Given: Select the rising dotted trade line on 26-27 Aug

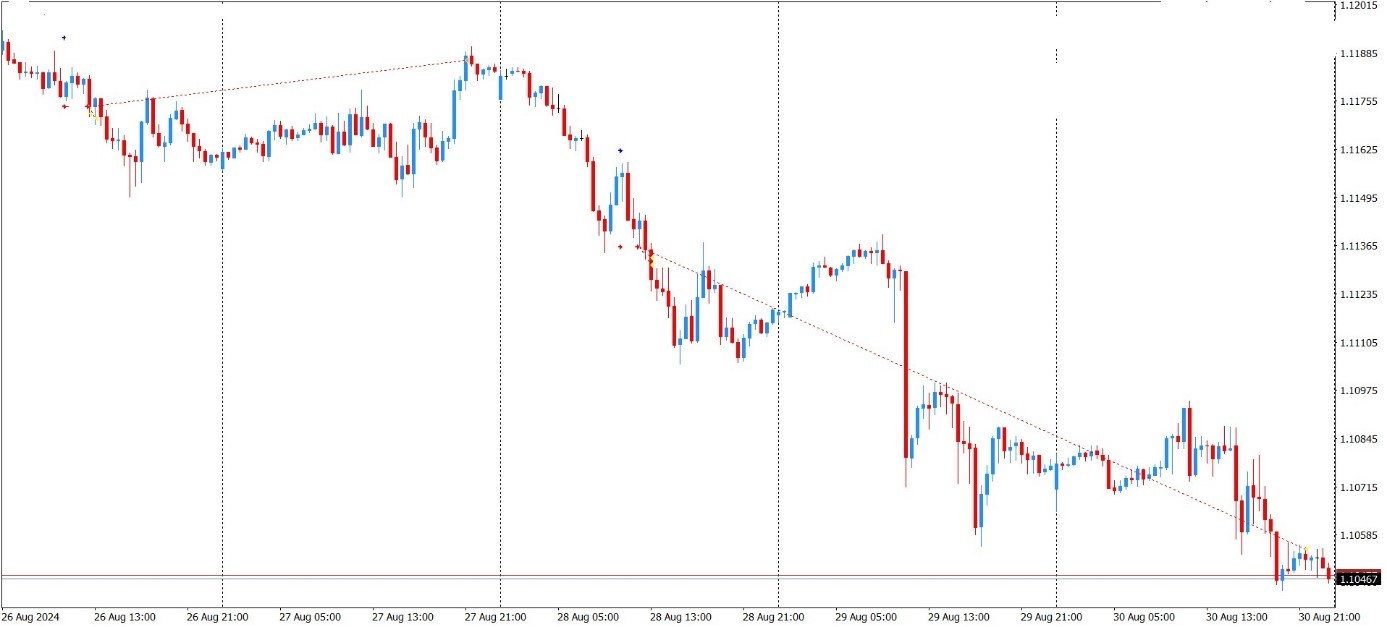Looking at the screenshot, I should [280, 83].
